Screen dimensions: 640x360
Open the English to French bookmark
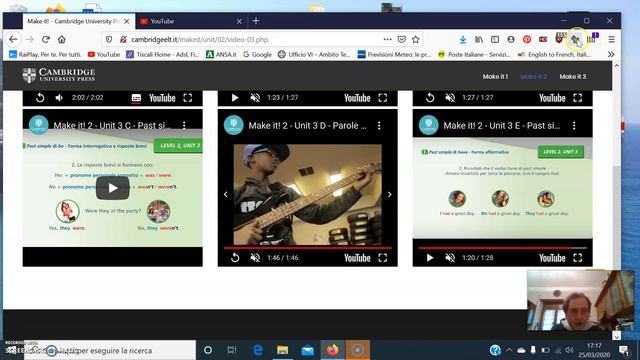(x=554, y=54)
